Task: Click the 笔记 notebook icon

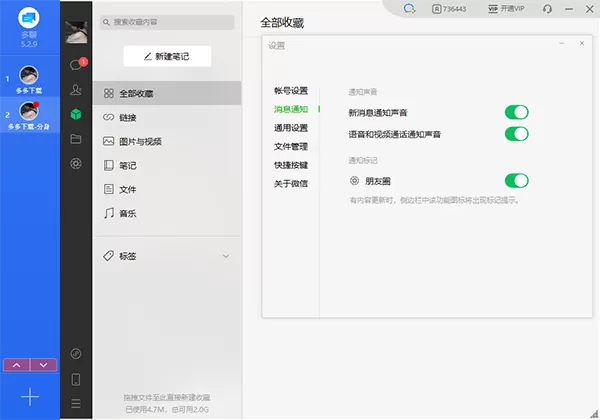Action: (x=109, y=165)
